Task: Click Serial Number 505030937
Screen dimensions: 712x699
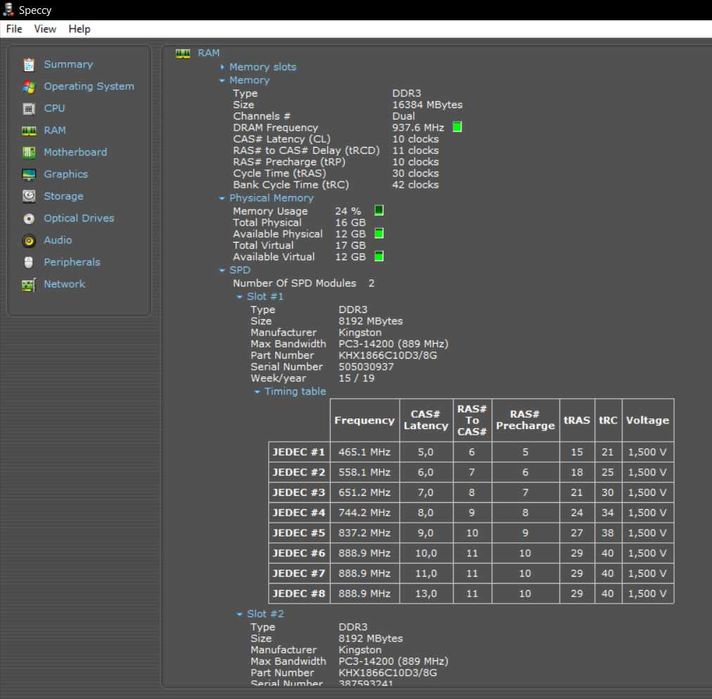Action: click(x=366, y=367)
